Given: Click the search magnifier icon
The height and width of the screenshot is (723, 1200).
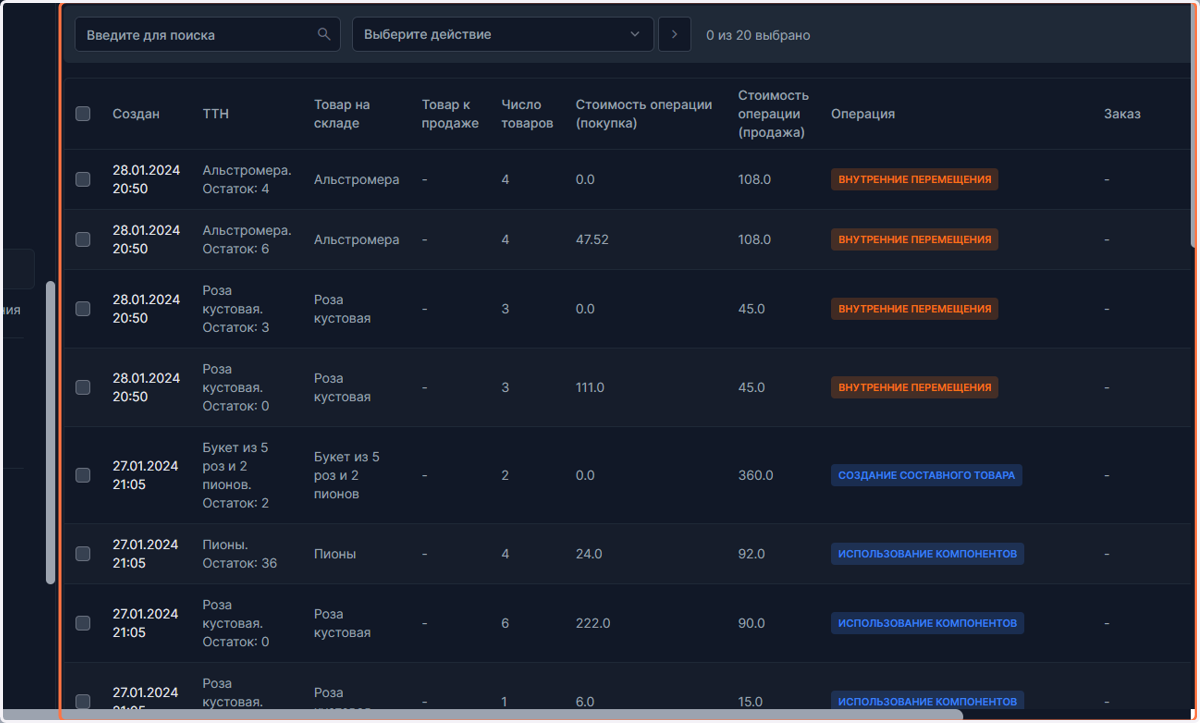Looking at the screenshot, I should pyautogui.click(x=324, y=34).
